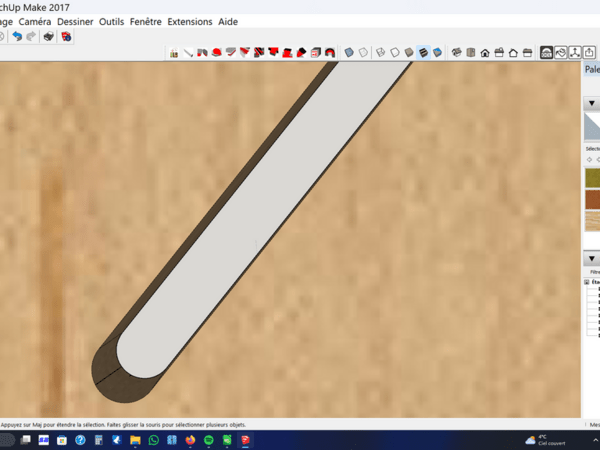The height and width of the screenshot is (450, 600).
Task: Collapse the lower tray panel arrow
Action: pos(592,259)
